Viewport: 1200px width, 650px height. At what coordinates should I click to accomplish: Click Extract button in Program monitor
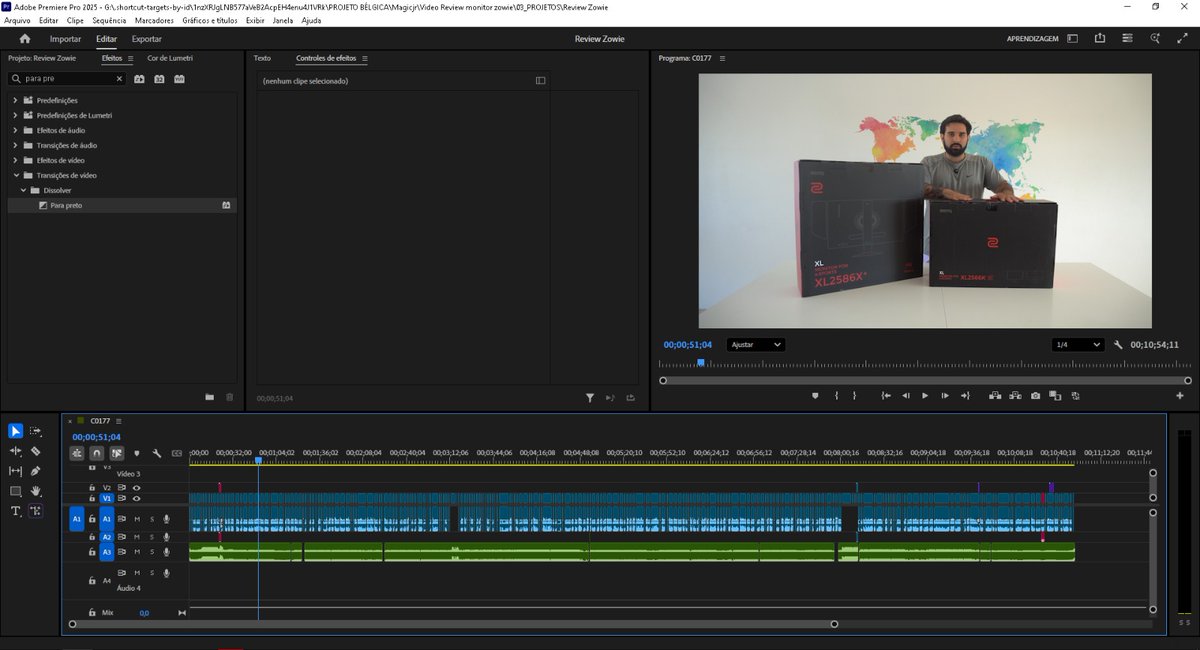(x=1015, y=396)
